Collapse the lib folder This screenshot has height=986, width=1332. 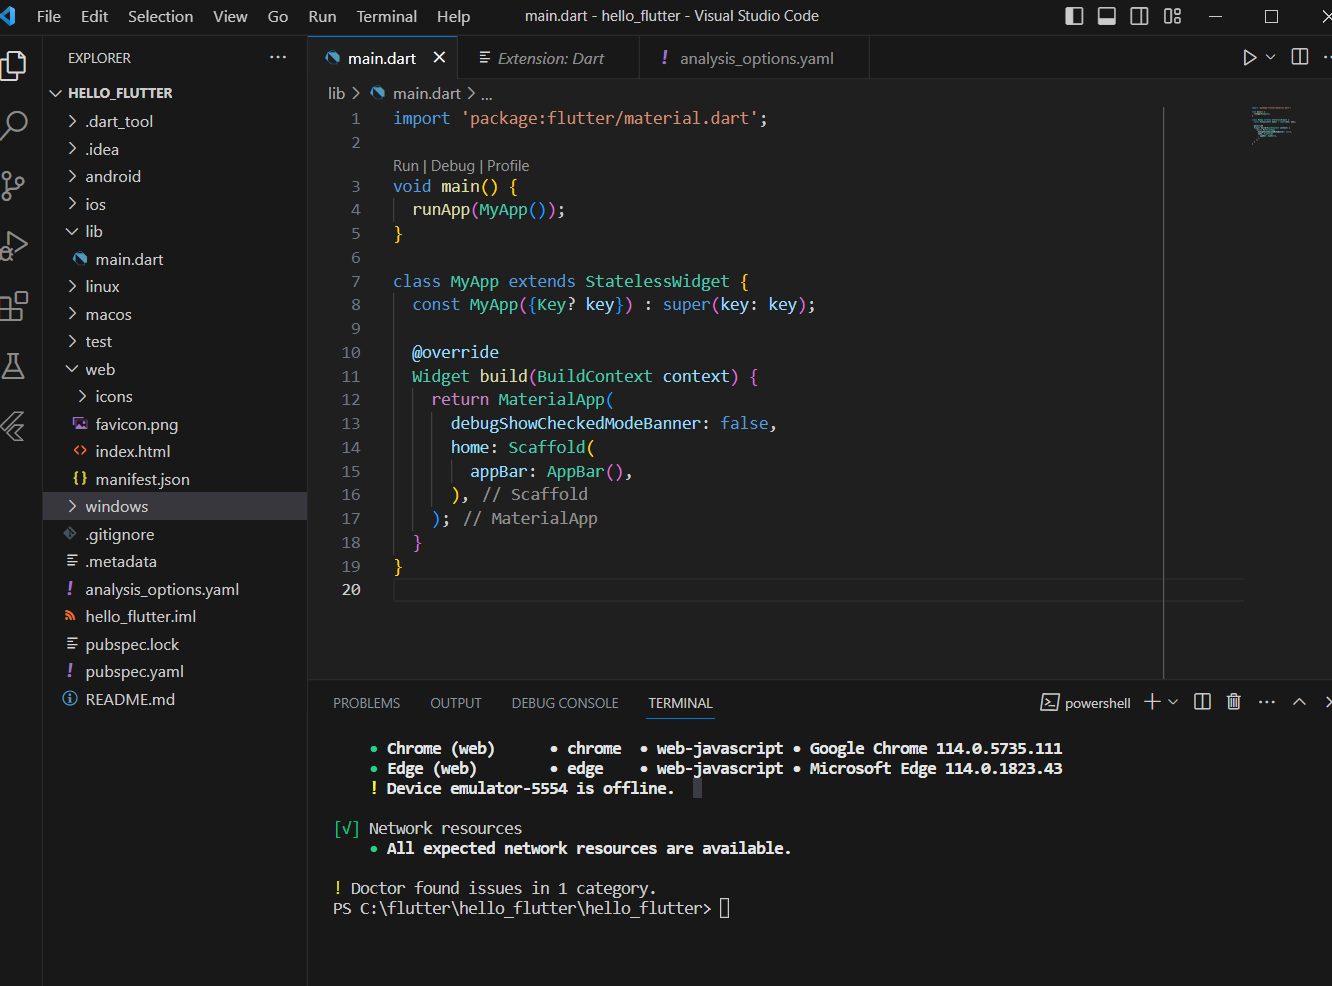click(175, 231)
